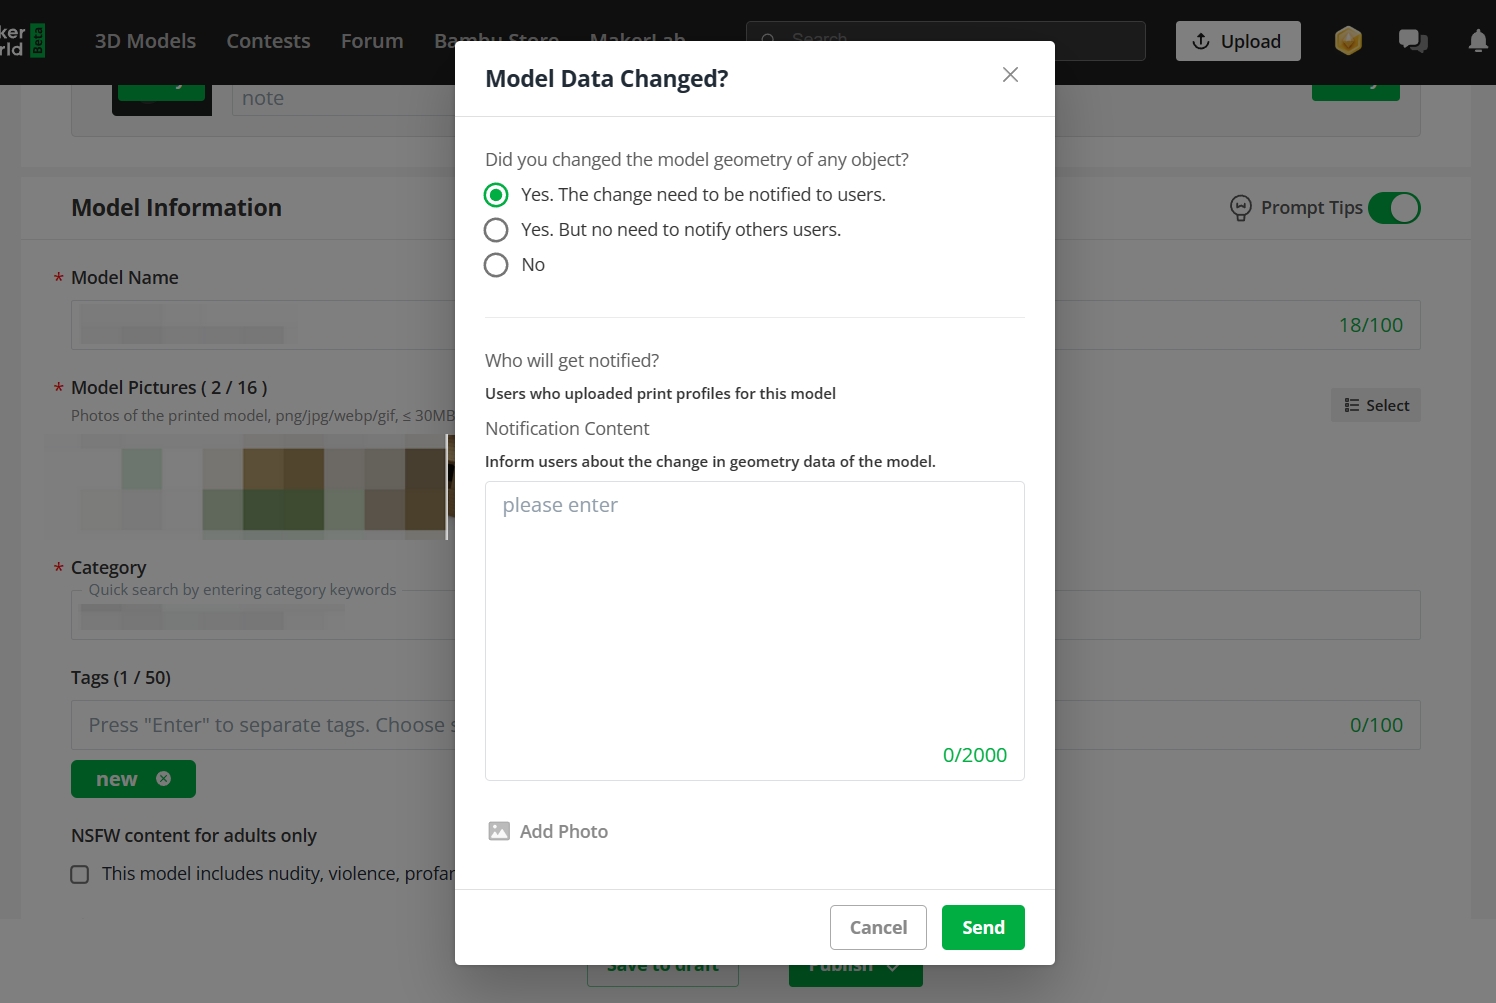Click the golden hexagon avatar icon
The width and height of the screenshot is (1496, 1003).
(x=1348, y=41)
